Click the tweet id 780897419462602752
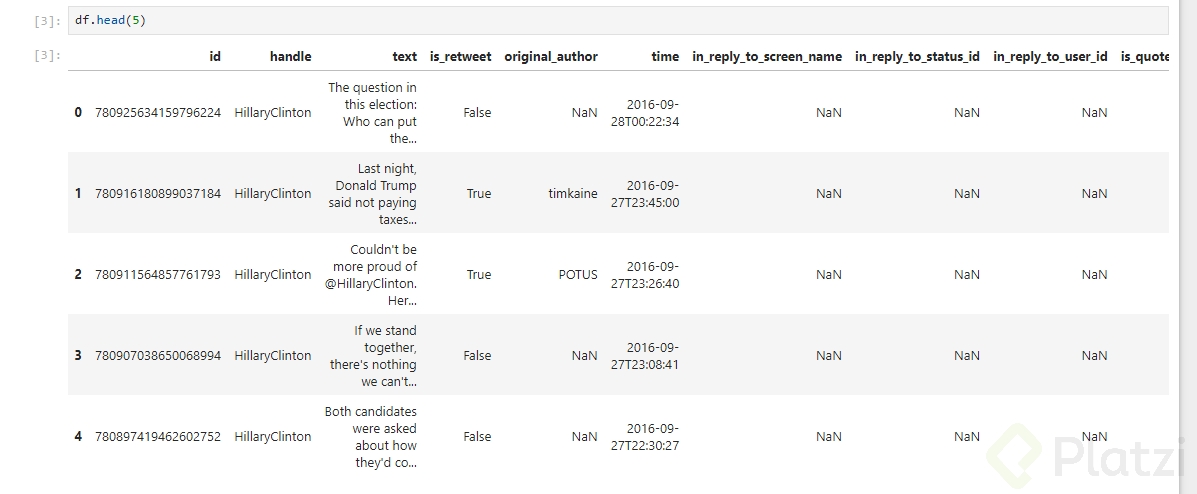1197x494 pixels. (x=158, y=437)
